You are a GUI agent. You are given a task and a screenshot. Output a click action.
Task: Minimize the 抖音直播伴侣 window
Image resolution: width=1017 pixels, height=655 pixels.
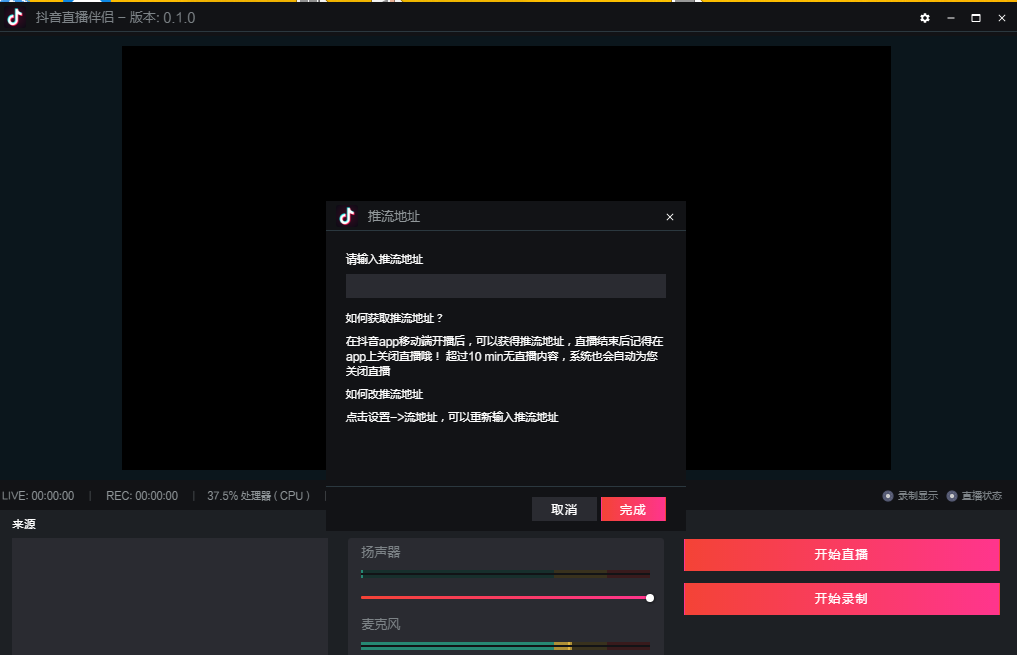click(x=950, y=18)
